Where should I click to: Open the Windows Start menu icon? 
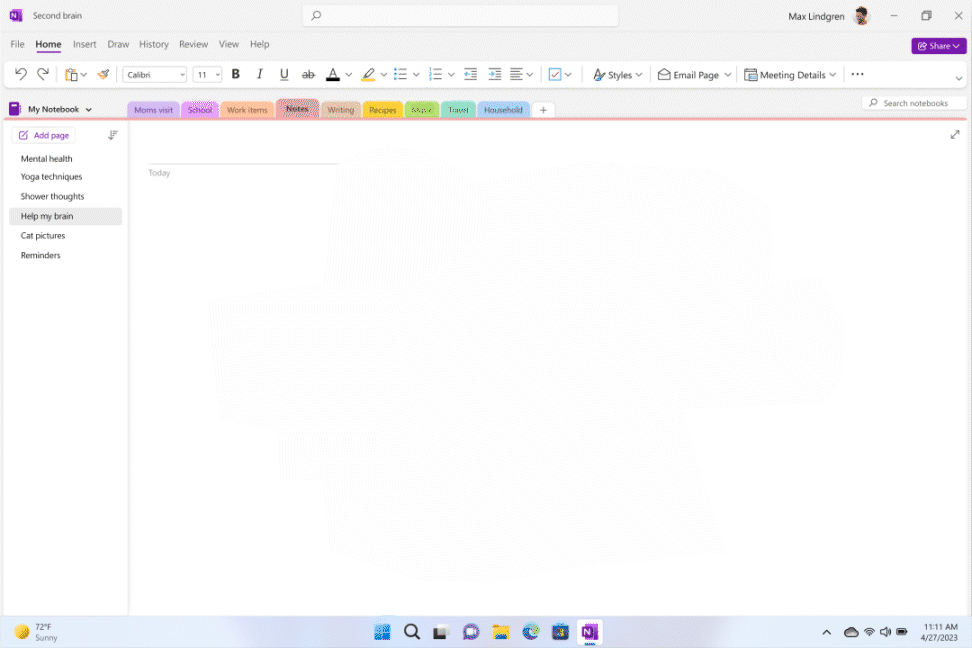point(382,632)
